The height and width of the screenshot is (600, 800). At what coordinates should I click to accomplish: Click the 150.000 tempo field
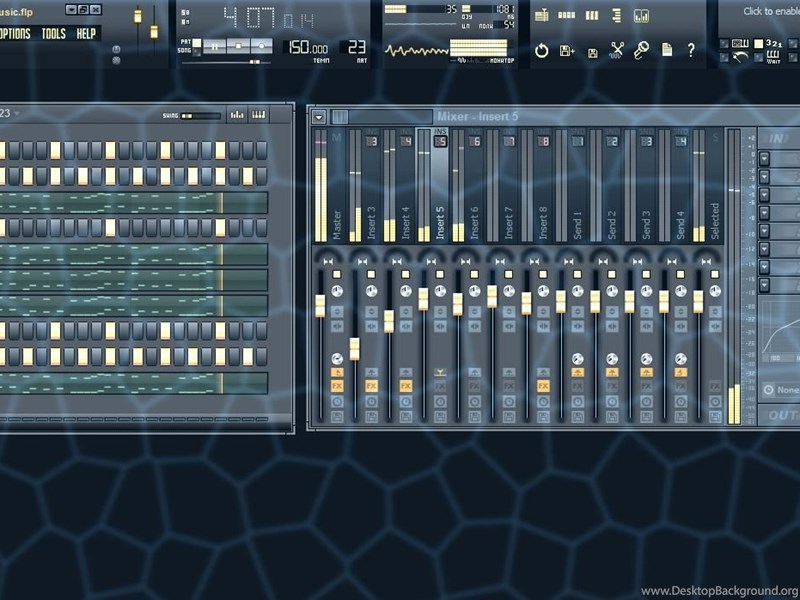pyautogui.click(x=308, y=48)
